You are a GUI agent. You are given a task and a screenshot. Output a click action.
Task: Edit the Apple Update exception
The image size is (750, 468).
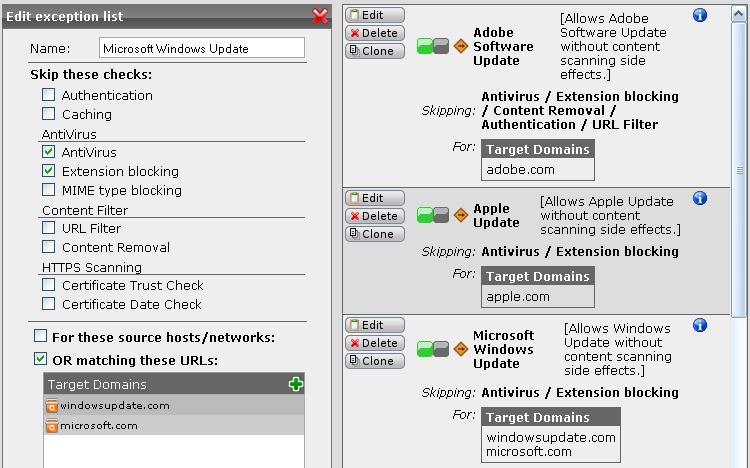tap(375, 198)
